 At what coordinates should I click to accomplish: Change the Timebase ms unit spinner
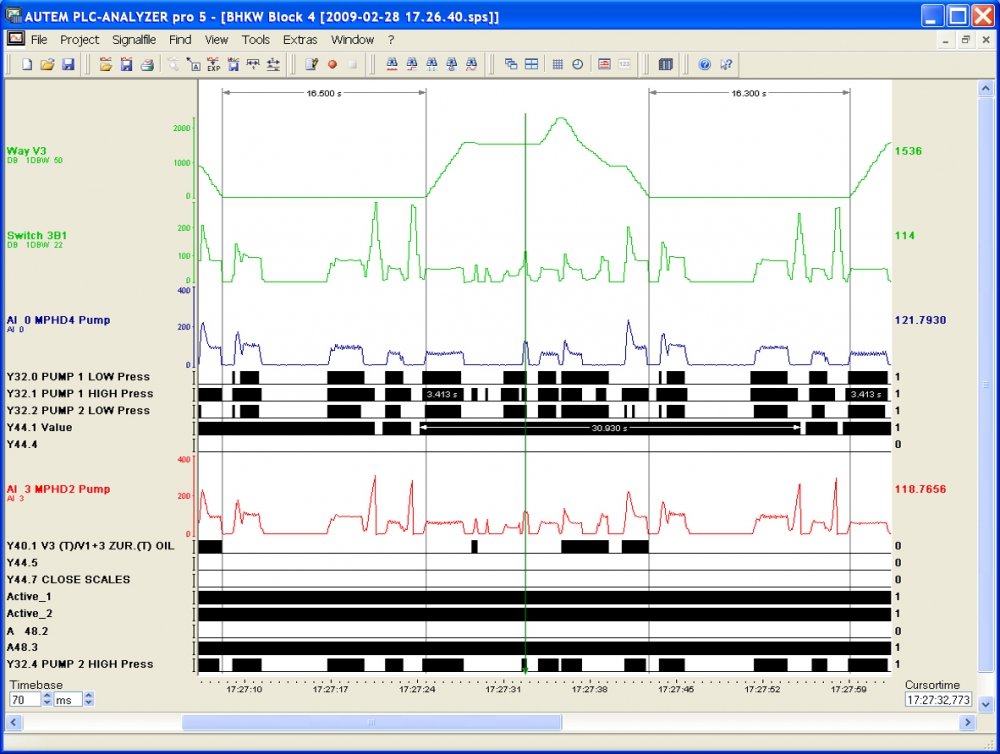point(88,700)
